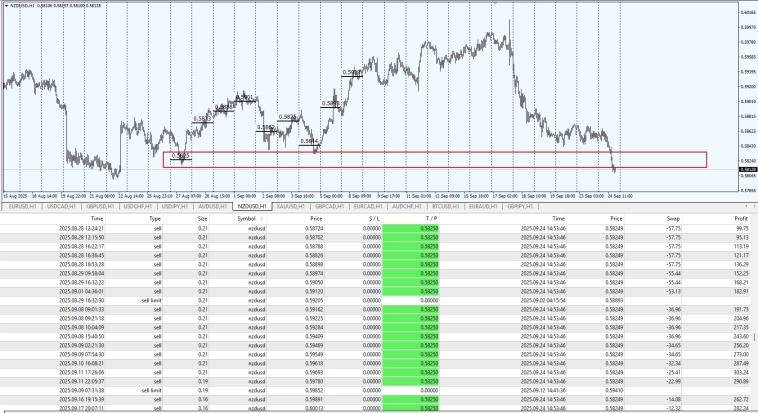Select trade row opened 2025.09.11 17:26:06
This screenshot has height=413, width=758.
pos(375,372)
